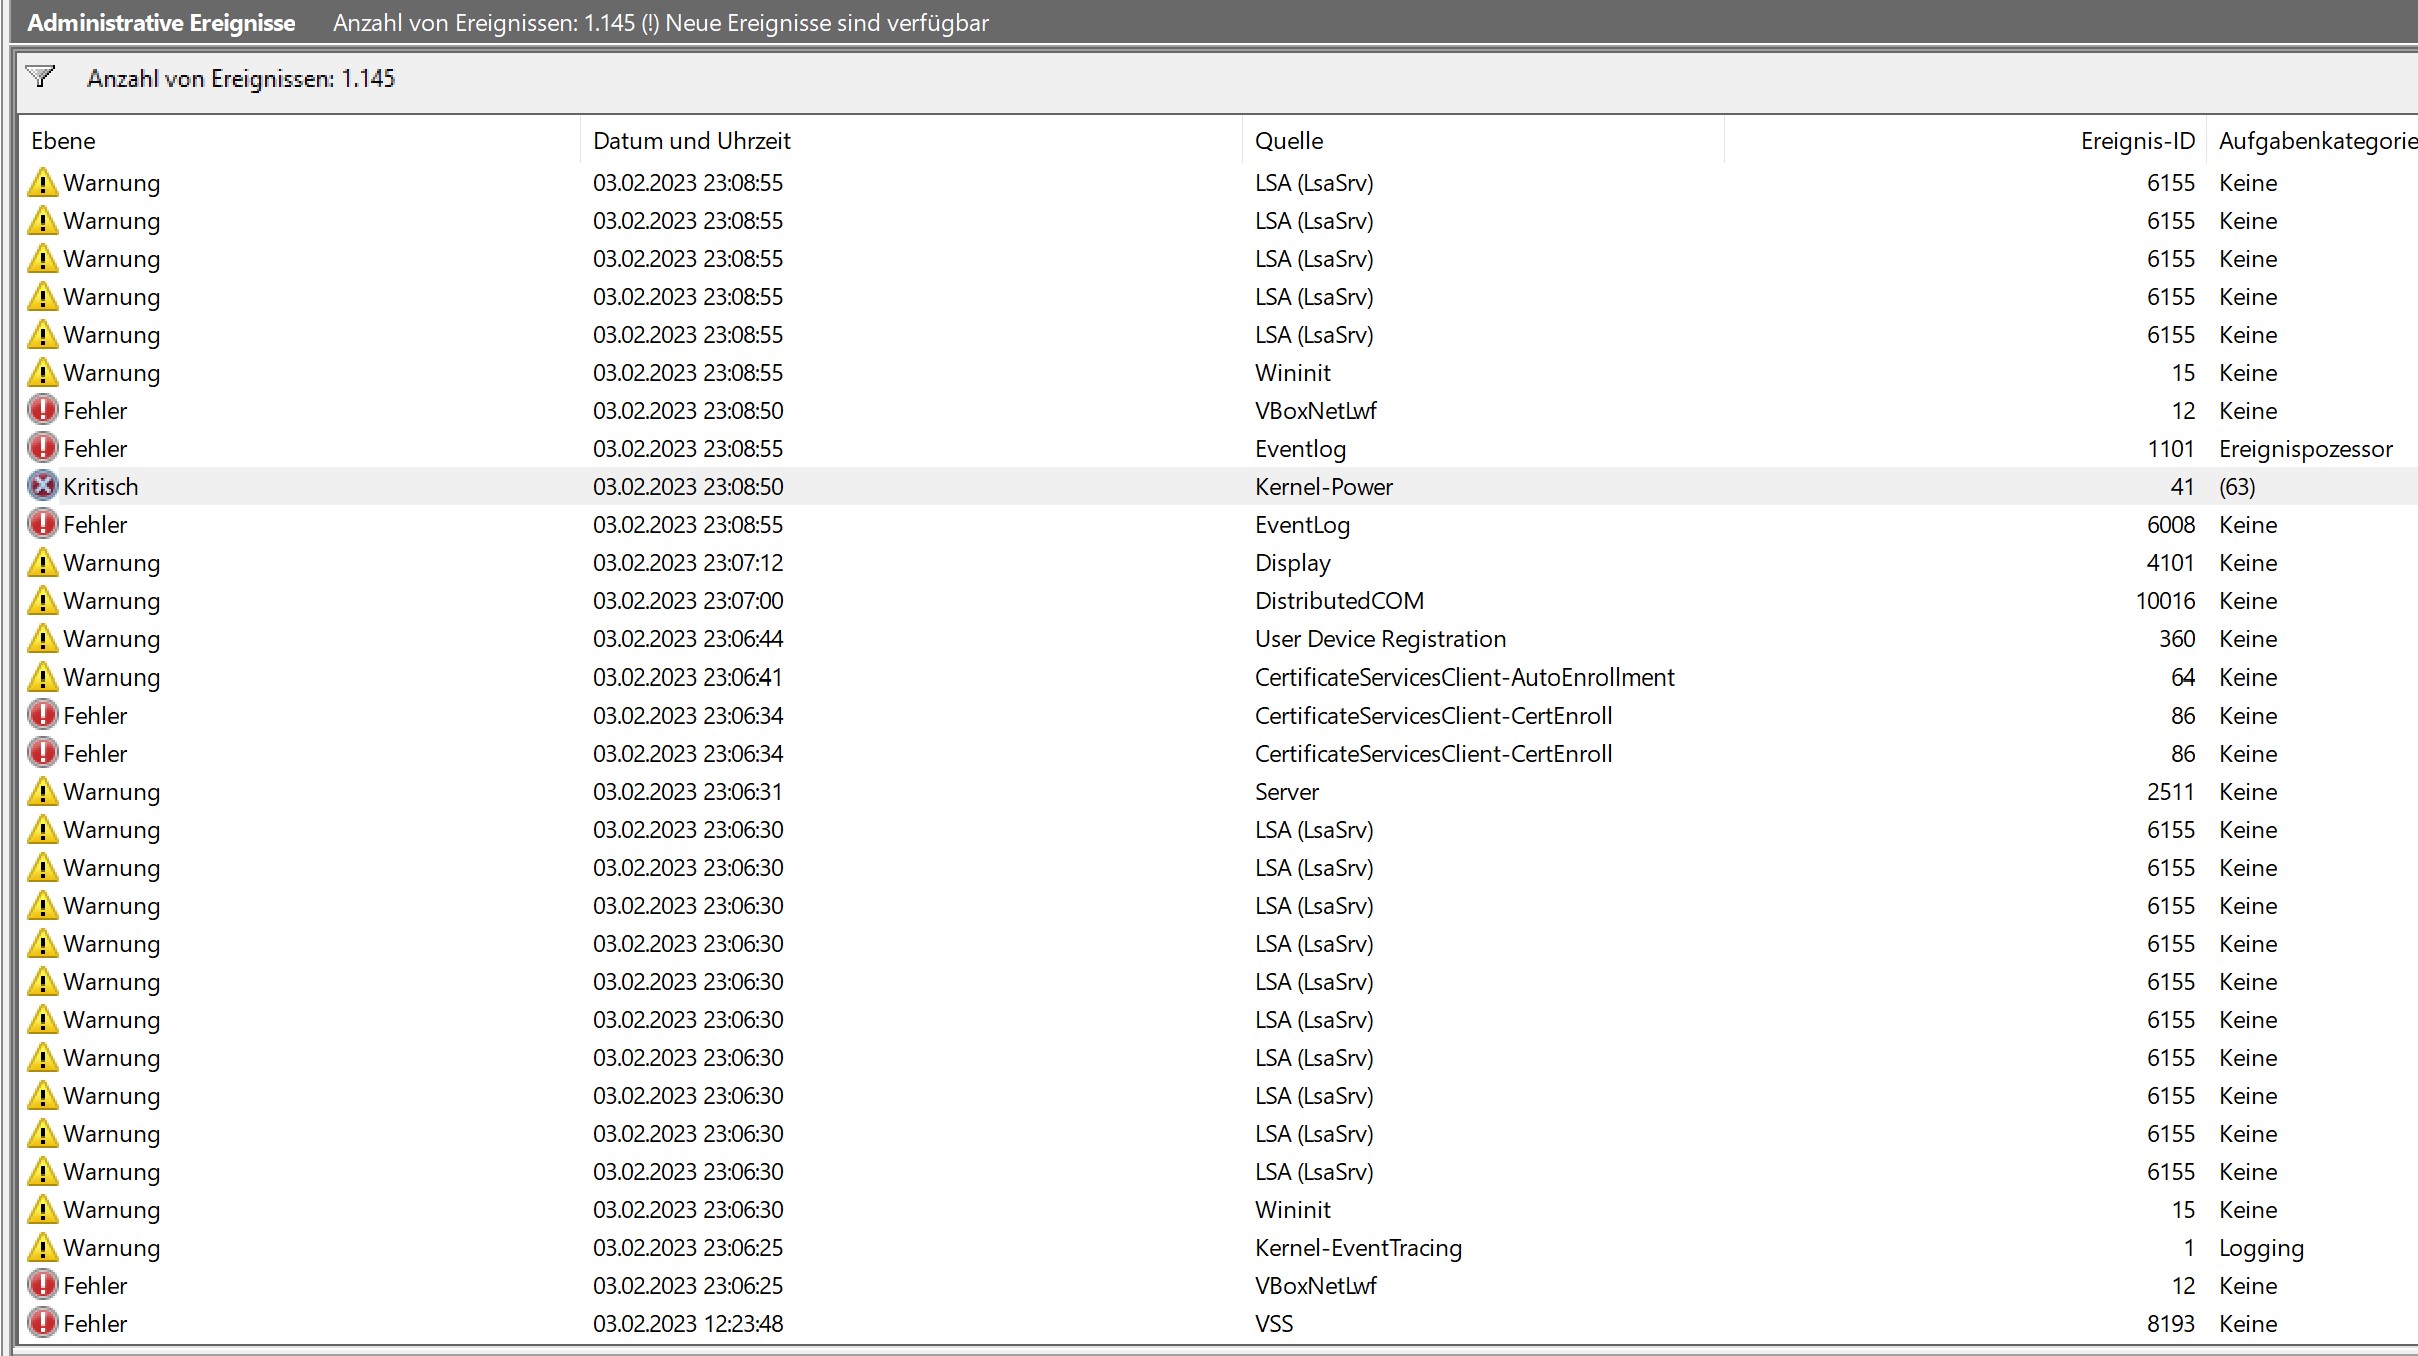Sort by Datum und Uhrzeit column
Viewport: 2418px width, 1356px height.
pos(691,141)
